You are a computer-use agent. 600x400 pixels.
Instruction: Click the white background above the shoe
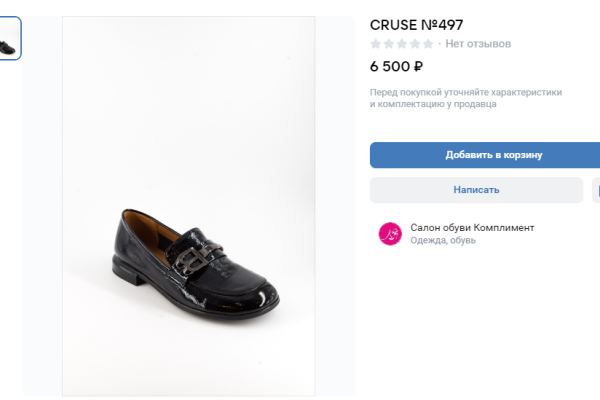[189, 100]
